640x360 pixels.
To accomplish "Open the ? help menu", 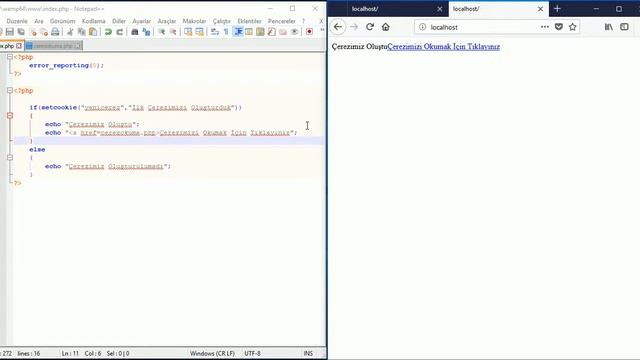I will [x=303, y=21].
